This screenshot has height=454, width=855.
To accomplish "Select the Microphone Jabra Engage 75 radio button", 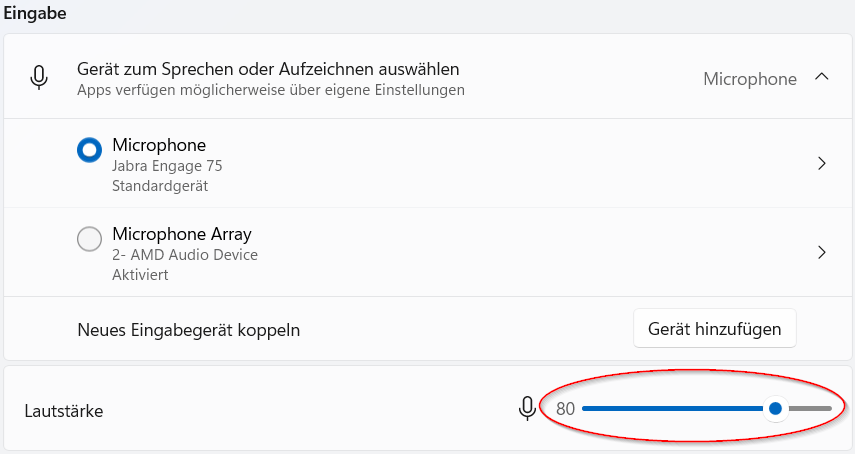I will (x=89, y=150).
